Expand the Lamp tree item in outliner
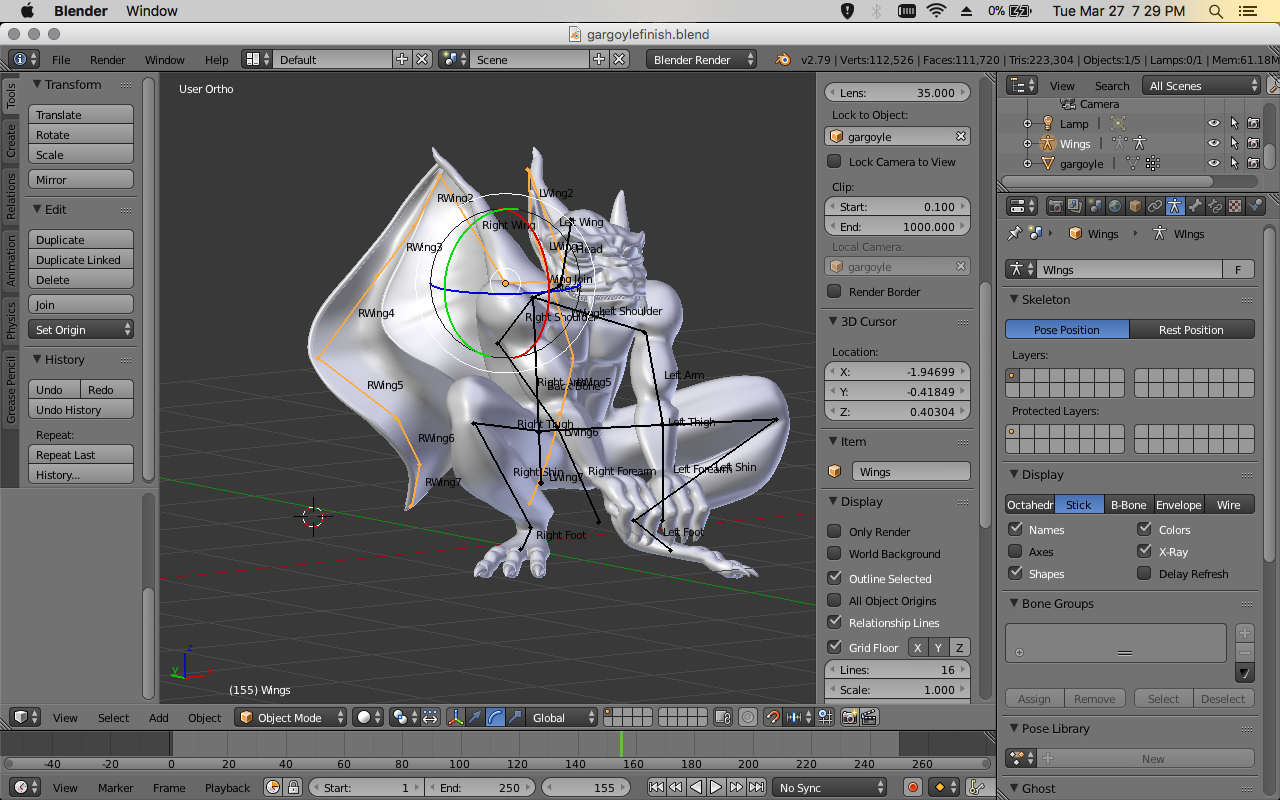The width and height of the screenshot is (1280, 800). pos(1027,124)
